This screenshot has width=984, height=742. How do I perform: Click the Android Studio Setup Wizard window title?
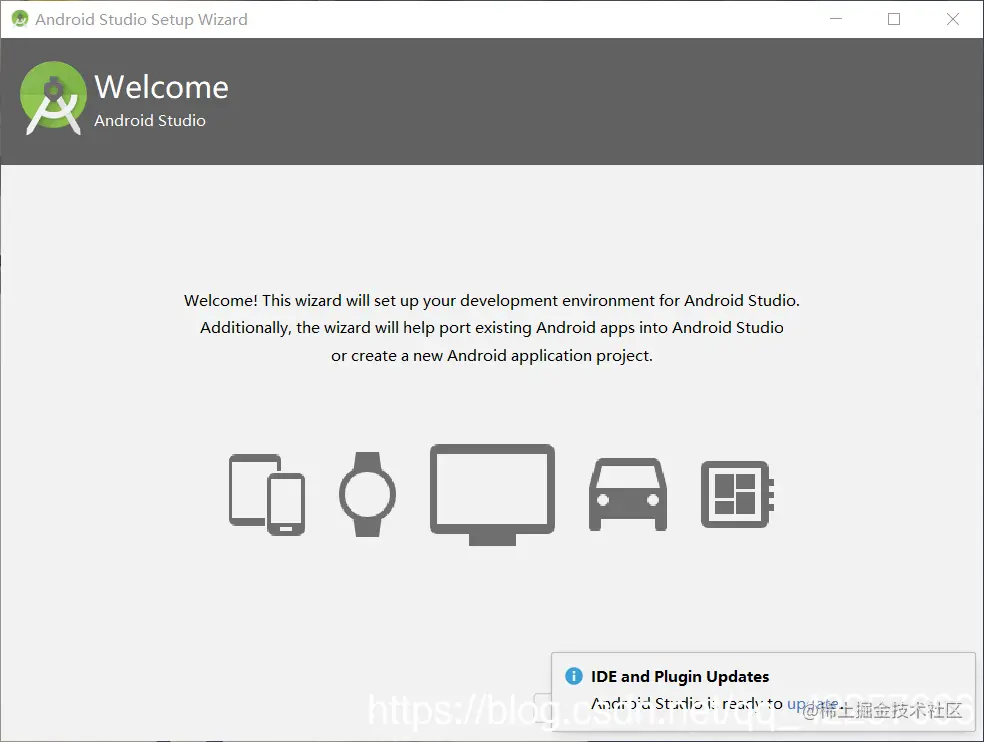(141, 19)
